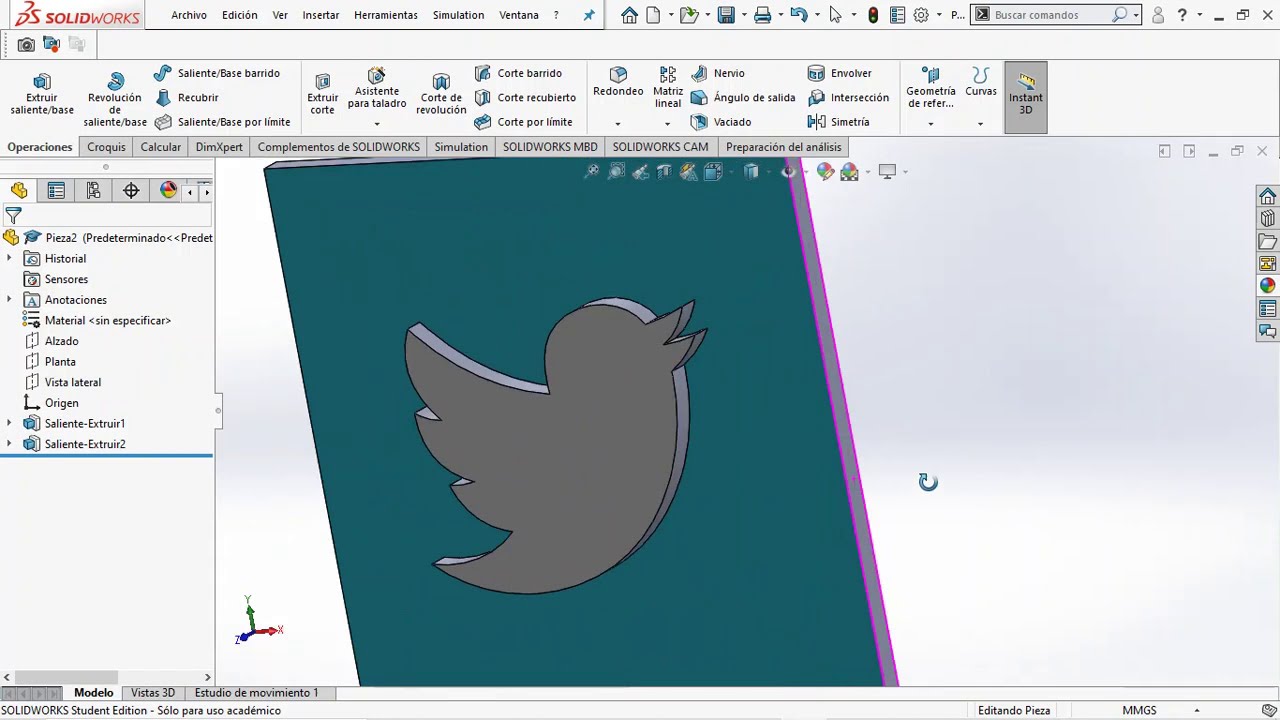The width and height of the screenshot is (1280, 720).
Task: Click the Intersección tool
Action: point(848,98)
